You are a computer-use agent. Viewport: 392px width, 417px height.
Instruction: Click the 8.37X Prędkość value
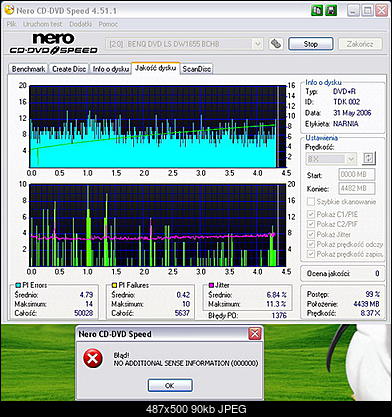coord(370,313)
